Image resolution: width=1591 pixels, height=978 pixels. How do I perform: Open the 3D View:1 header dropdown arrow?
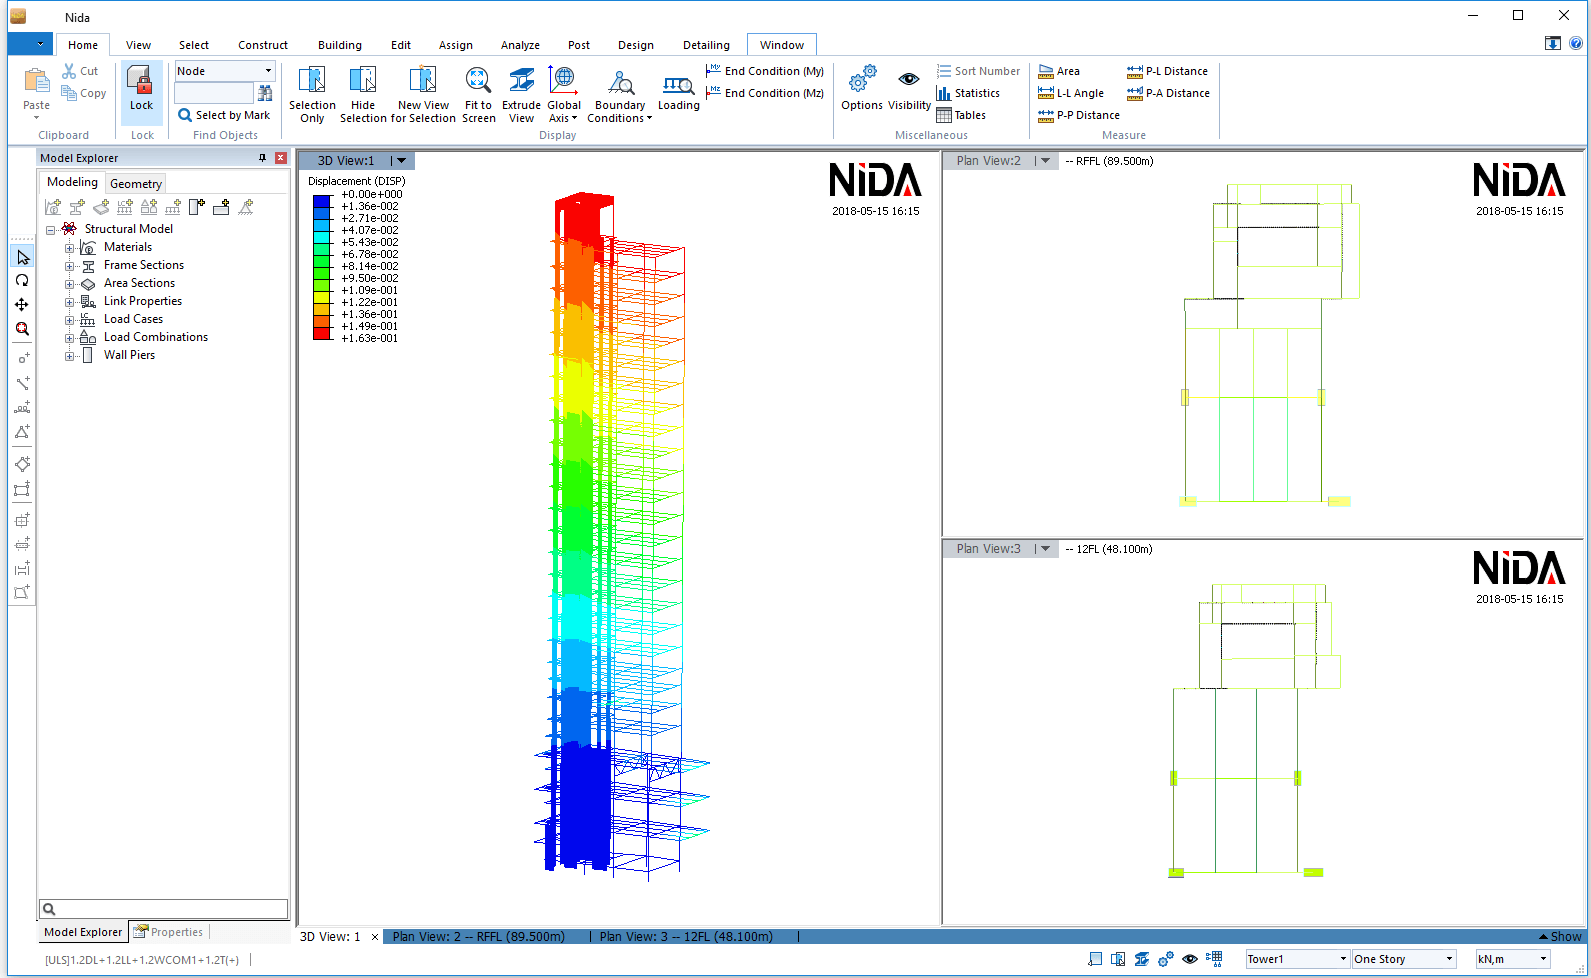[401, 160]
